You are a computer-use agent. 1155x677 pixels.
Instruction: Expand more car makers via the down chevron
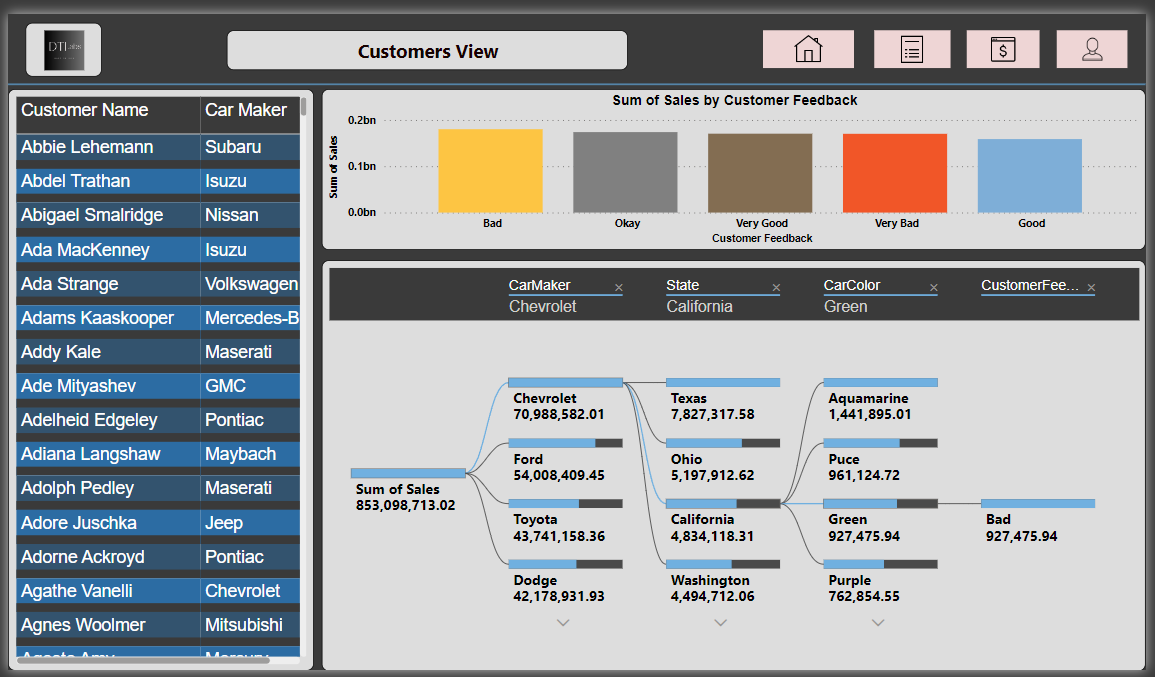pos(563,622)
